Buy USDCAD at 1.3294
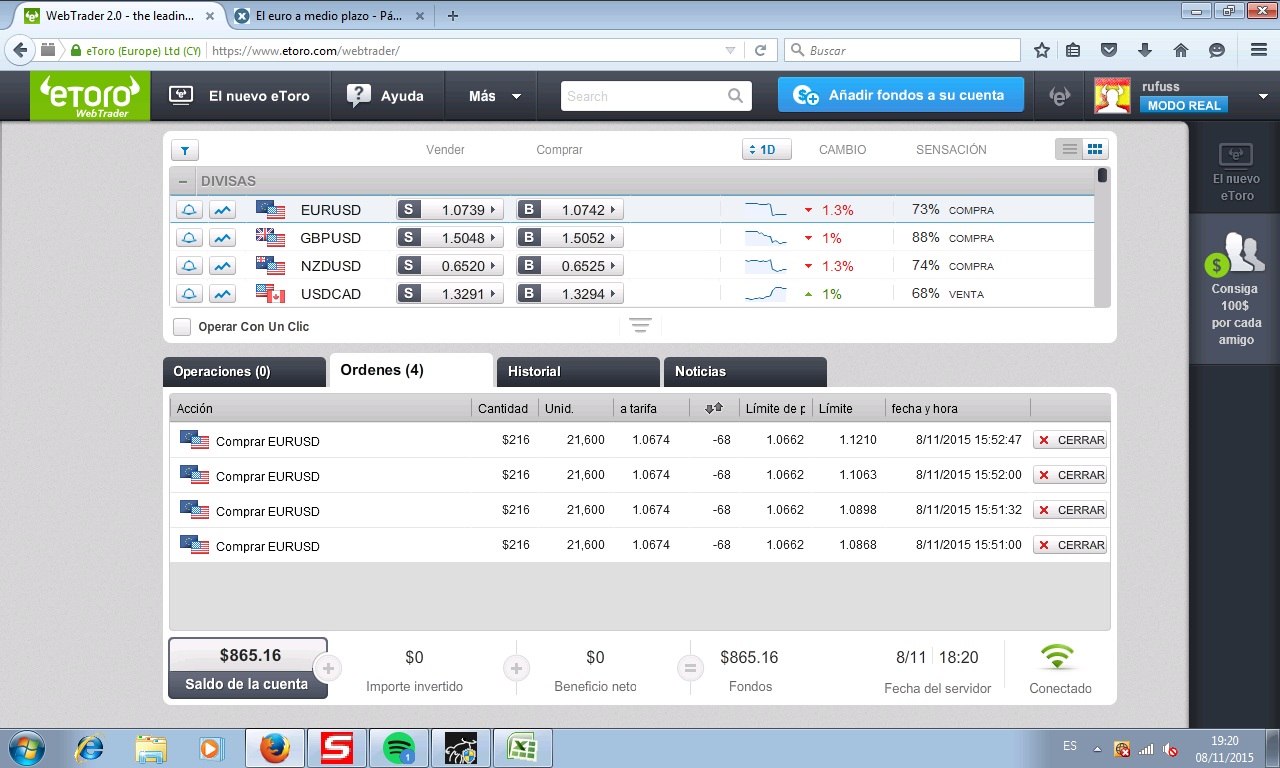This screenshot has width=1280, height=768. coord(569,294)
